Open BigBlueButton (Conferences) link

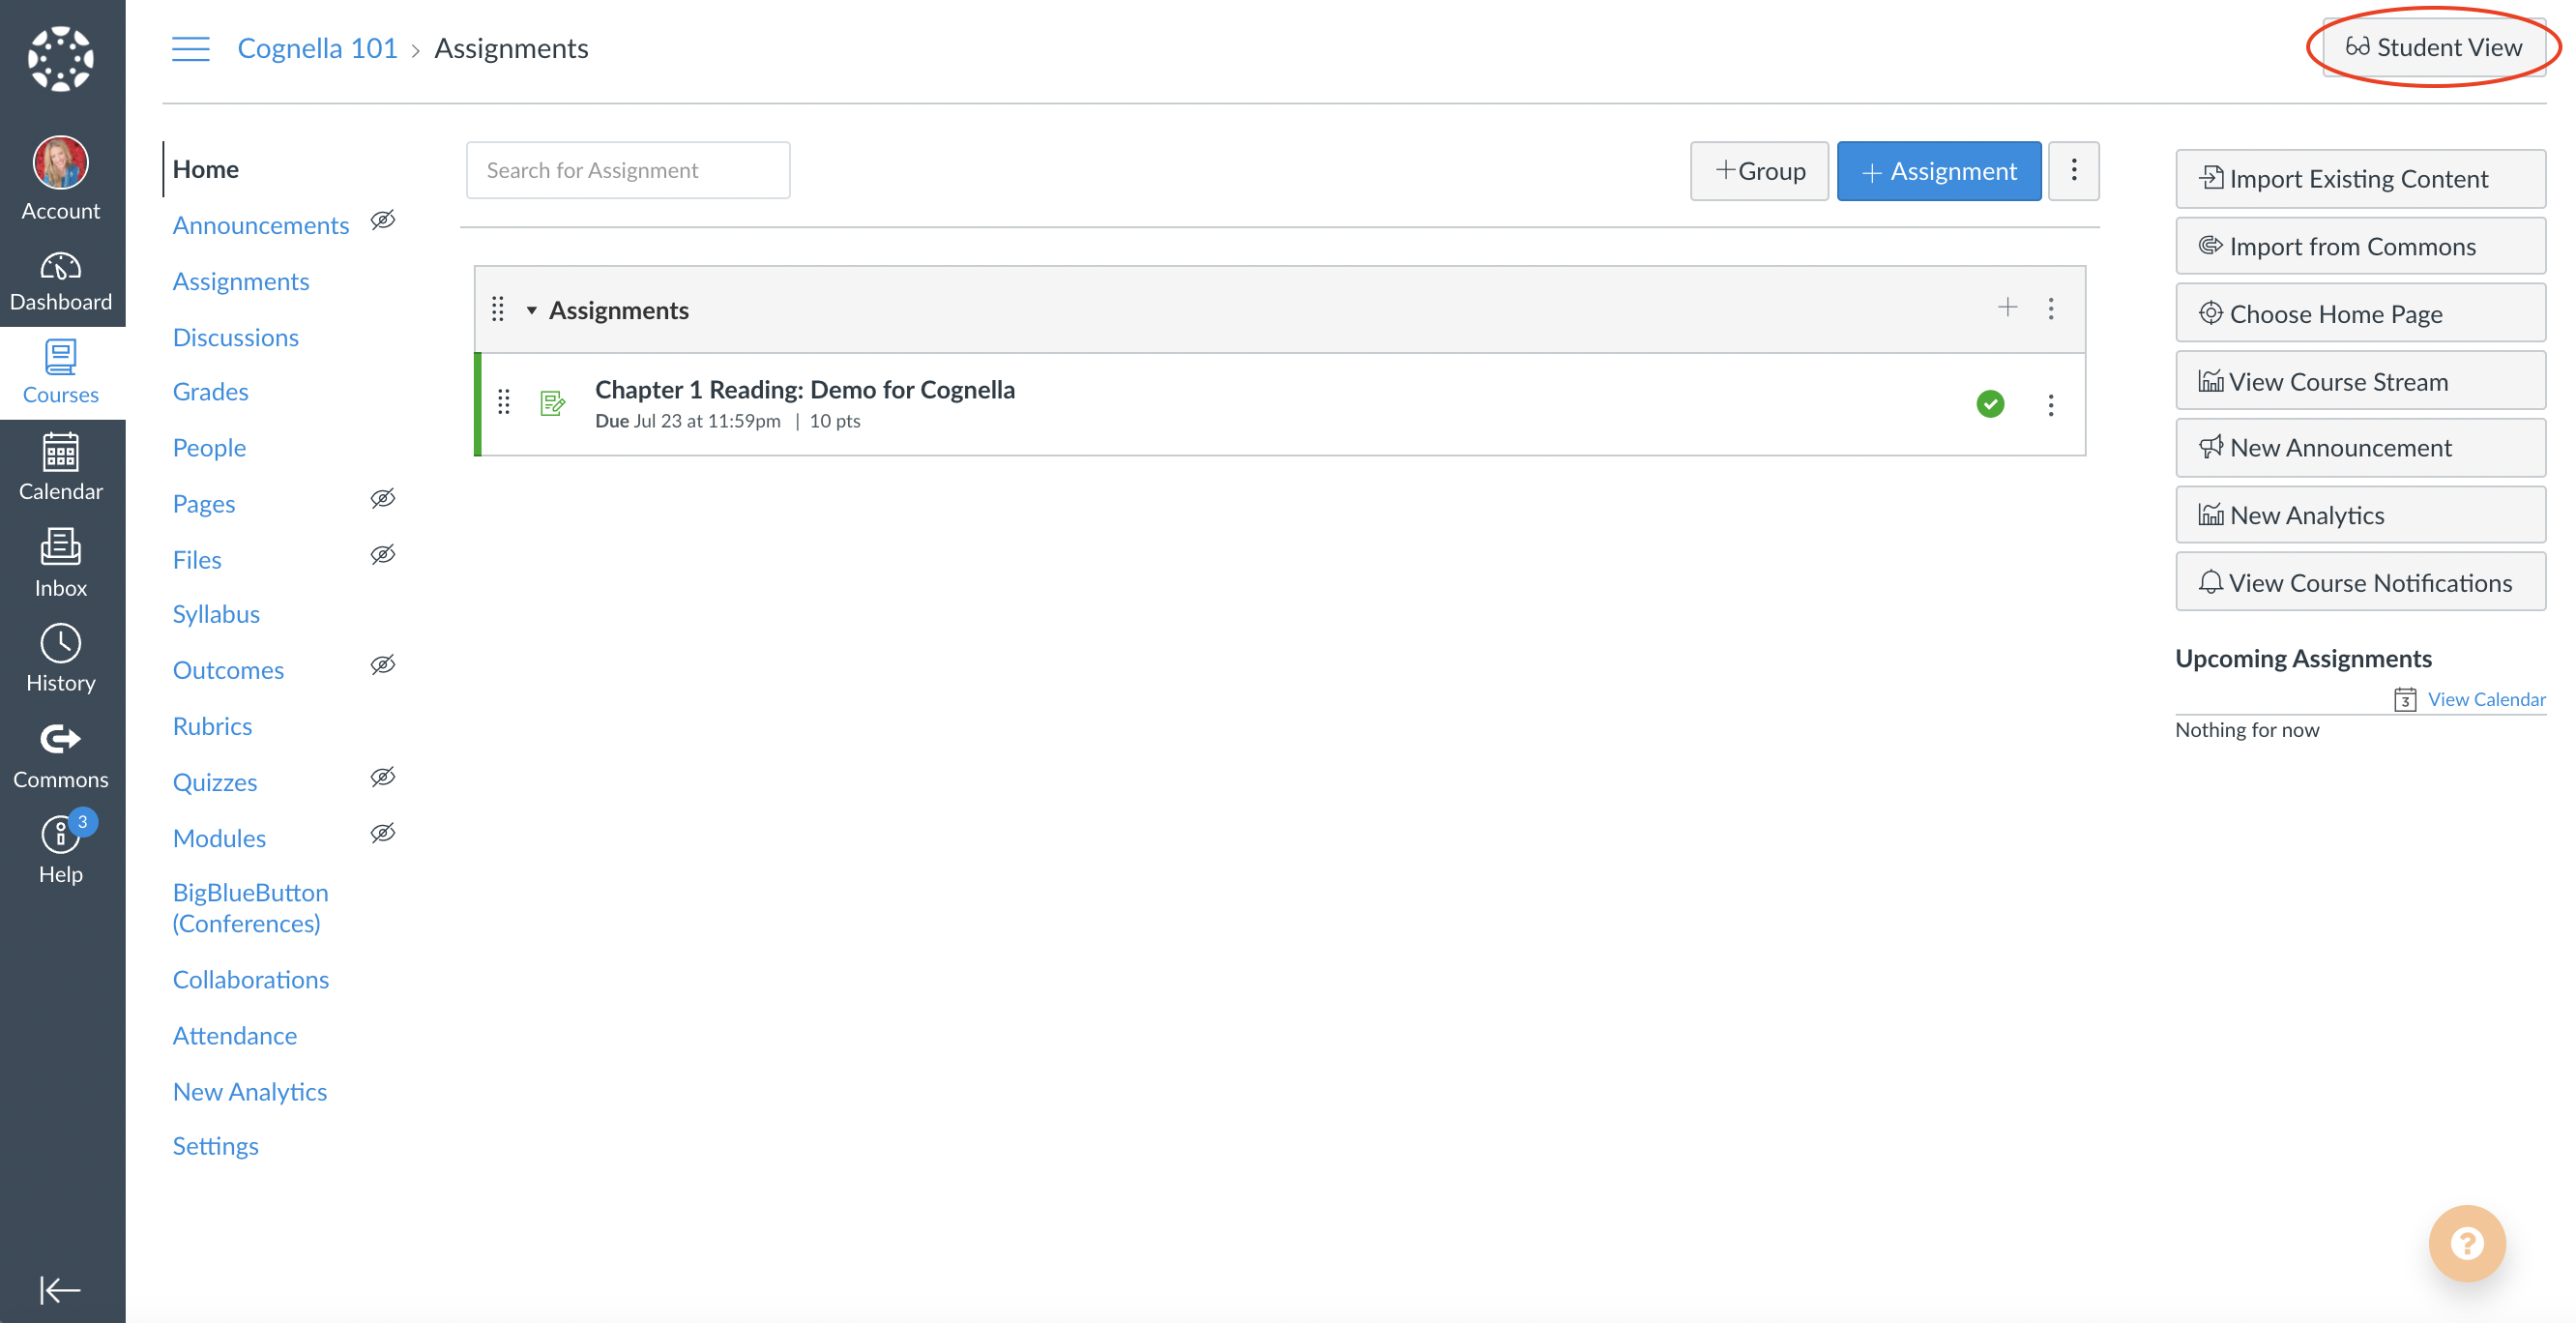250,908
